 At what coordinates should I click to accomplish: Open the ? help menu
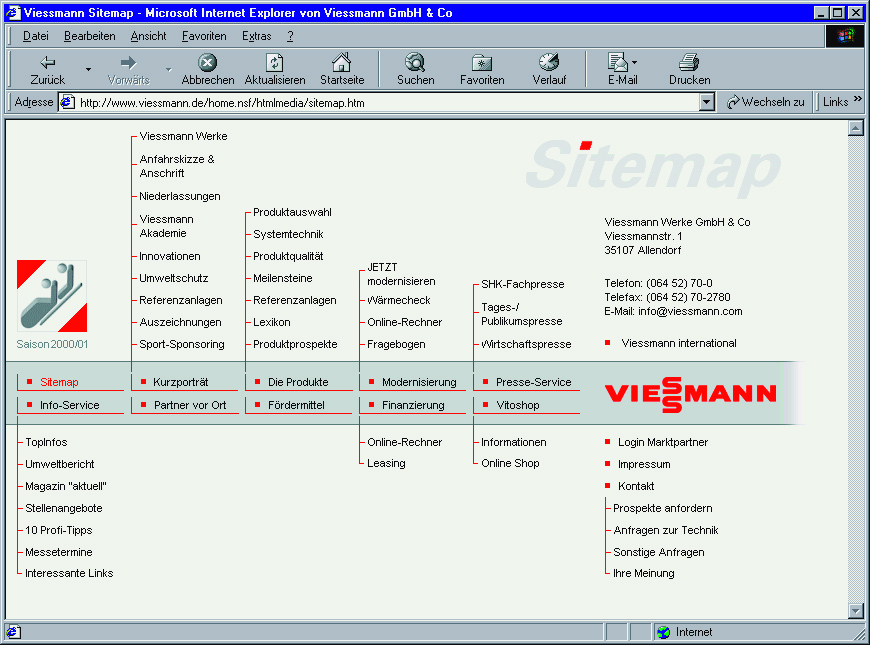(290, 36)
